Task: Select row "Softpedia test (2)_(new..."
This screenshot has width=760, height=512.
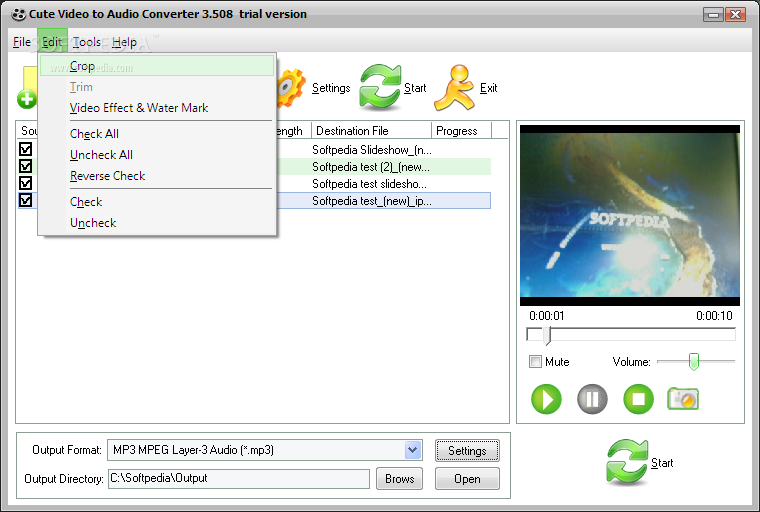Action: click(x=371, y=167)
